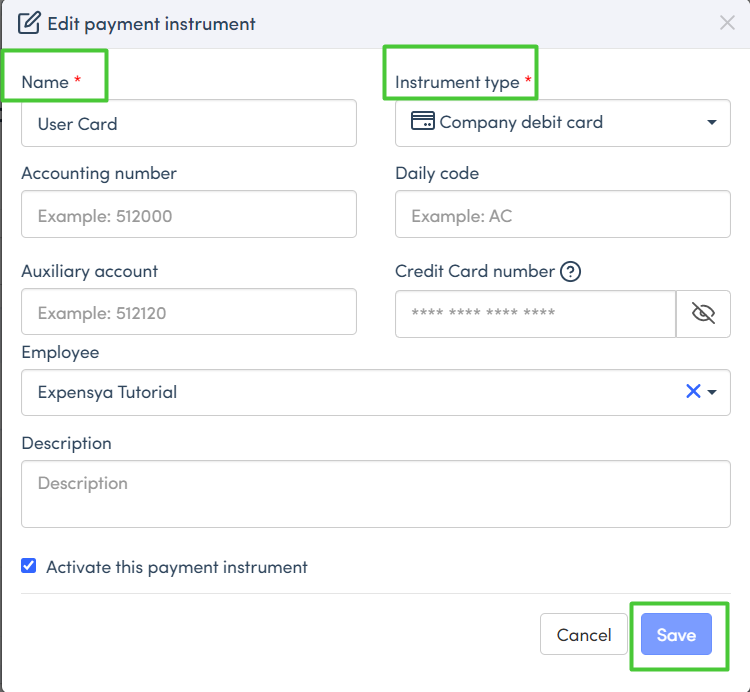Open the Instrument type dropdown arrow

click(x=712, y=123)
